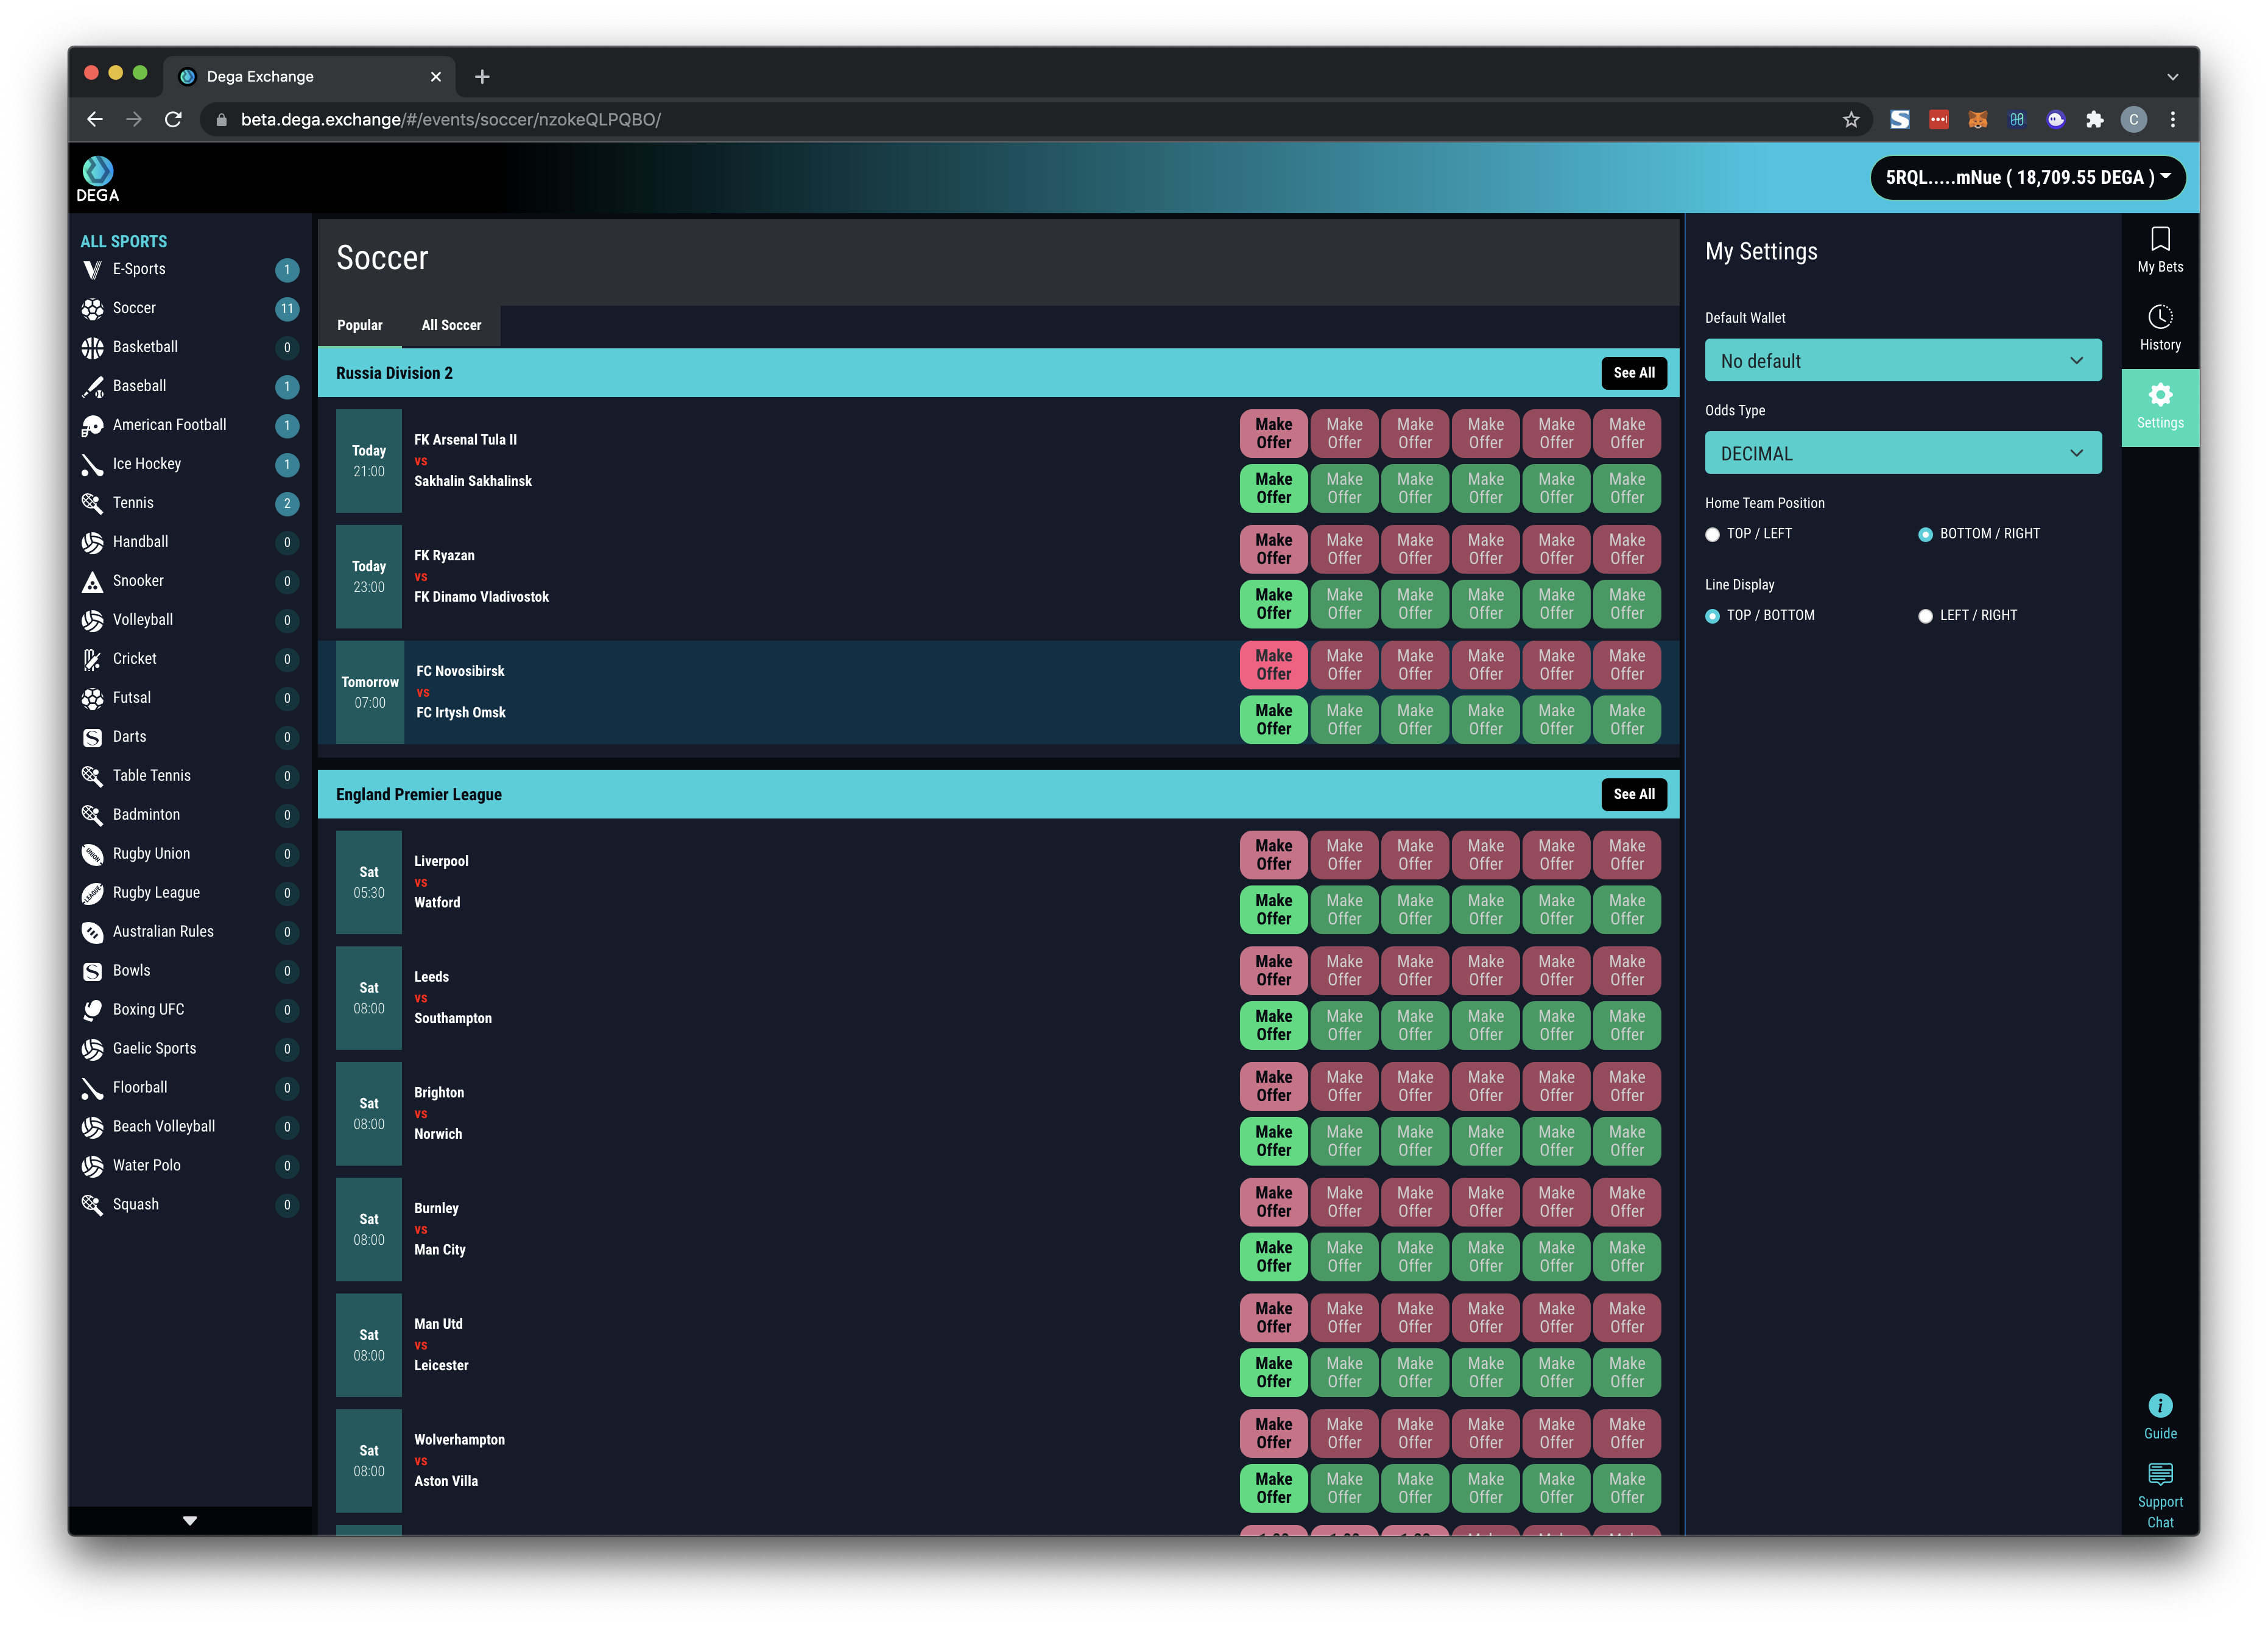This screenshot has width=2268, height=1626.
Task: Open the History clock icon
Action: click(2159, 318)
